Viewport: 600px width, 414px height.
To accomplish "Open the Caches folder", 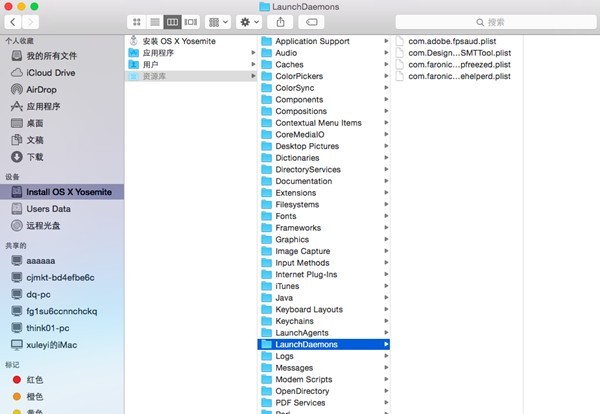I will click(x=324, y=65).
